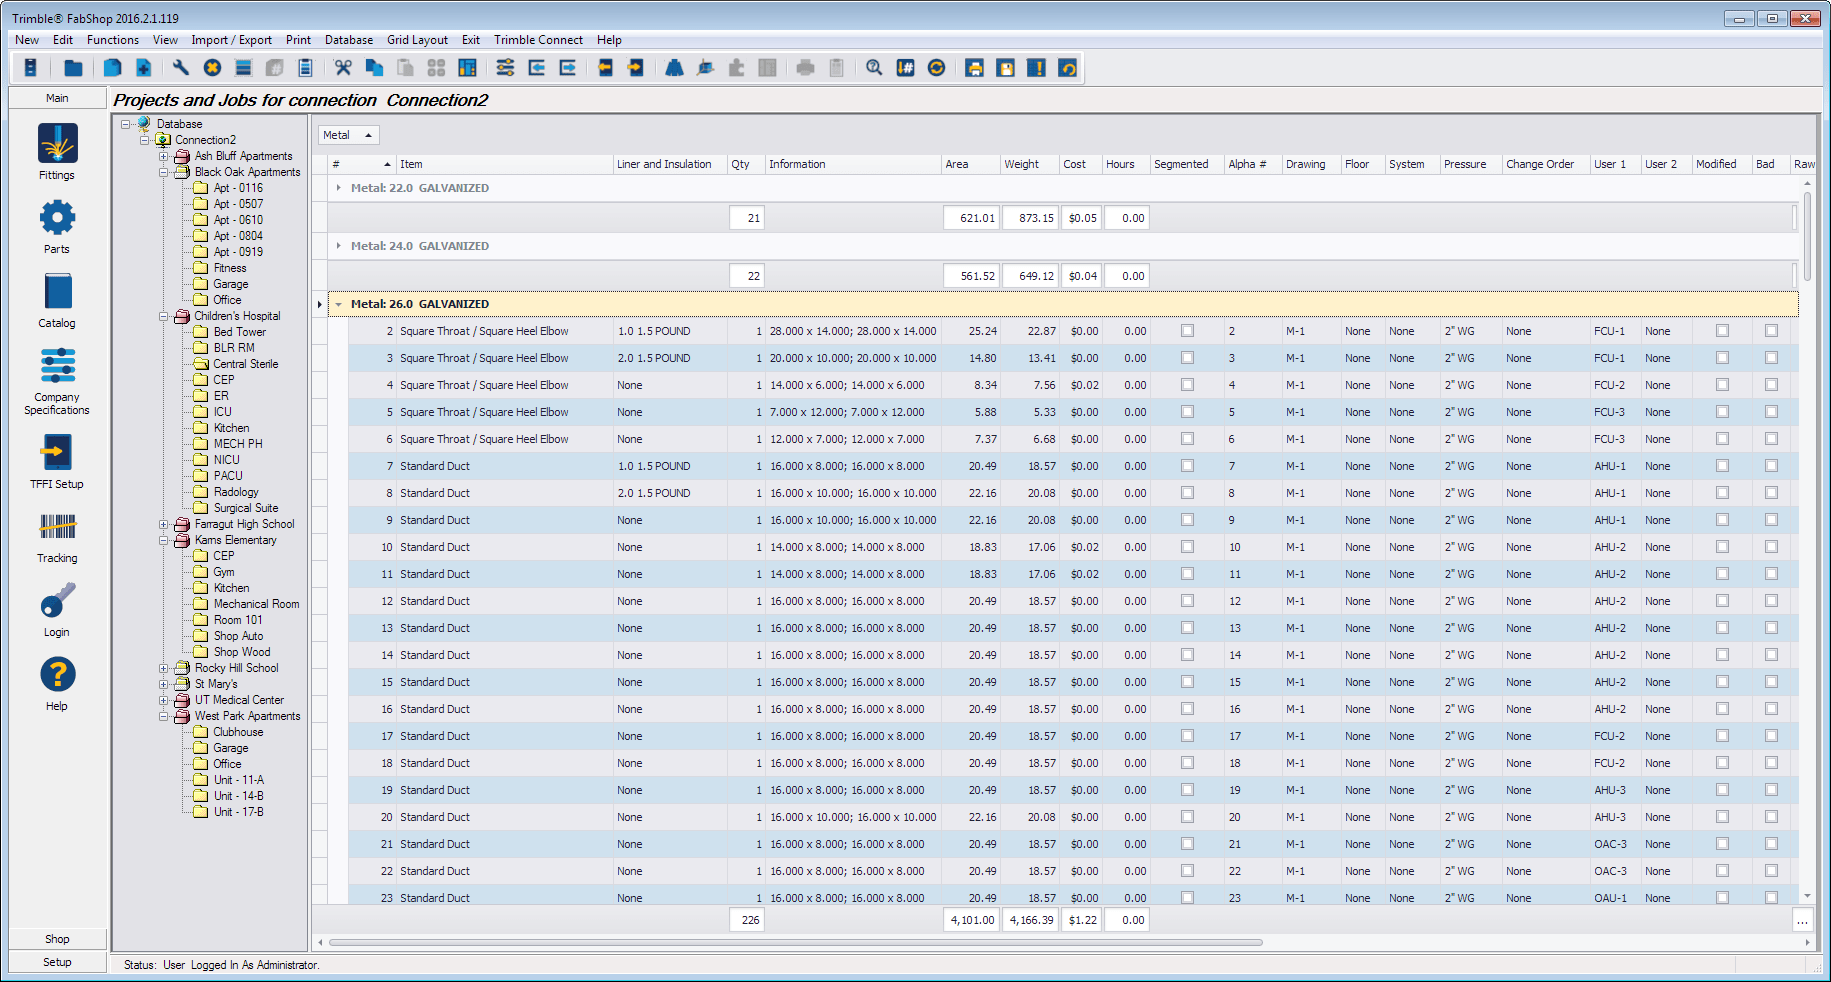
Task: Sort by the Item column header
Action: coord(504,164)
